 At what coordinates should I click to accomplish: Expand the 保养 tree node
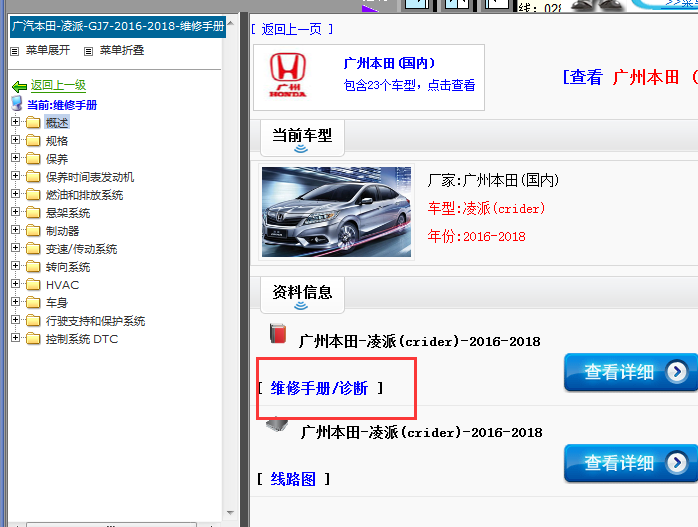click(16, 158)
